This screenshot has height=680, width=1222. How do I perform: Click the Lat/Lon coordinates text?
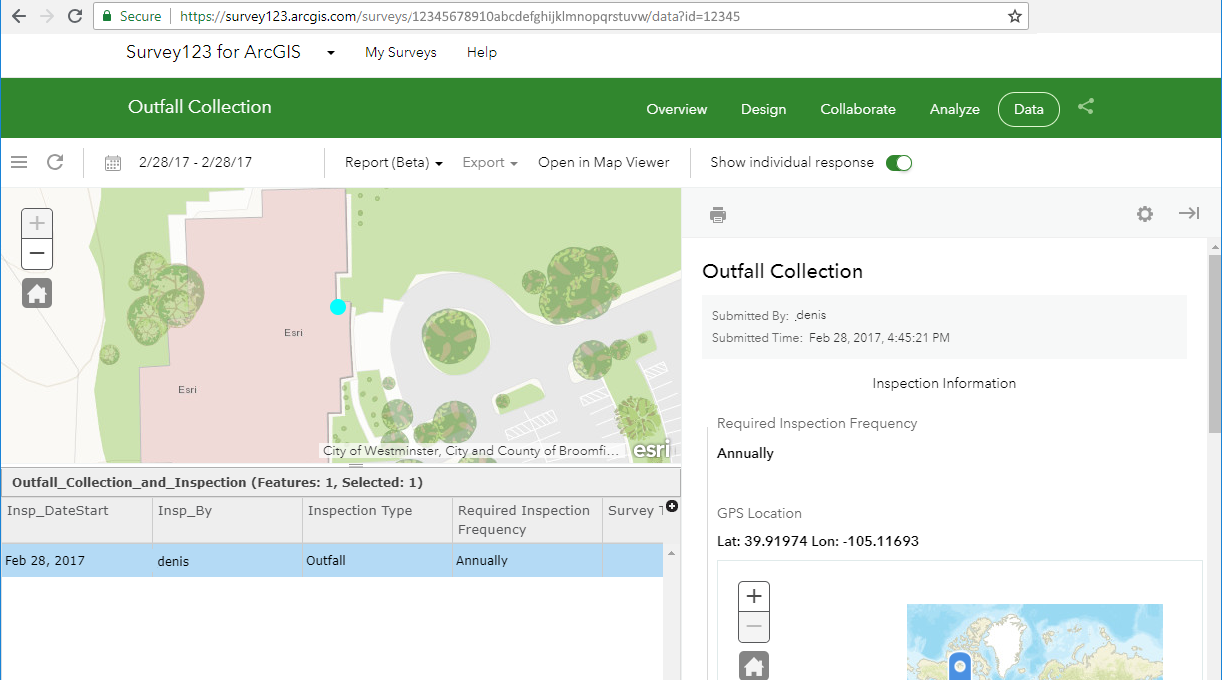coord(818,541)
